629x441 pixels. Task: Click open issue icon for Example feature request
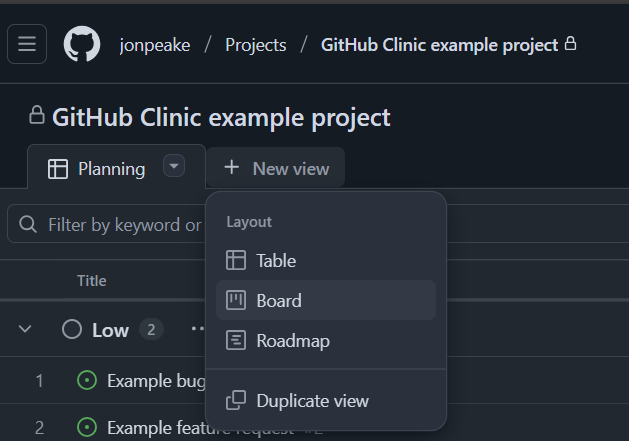tap(87, 427)
